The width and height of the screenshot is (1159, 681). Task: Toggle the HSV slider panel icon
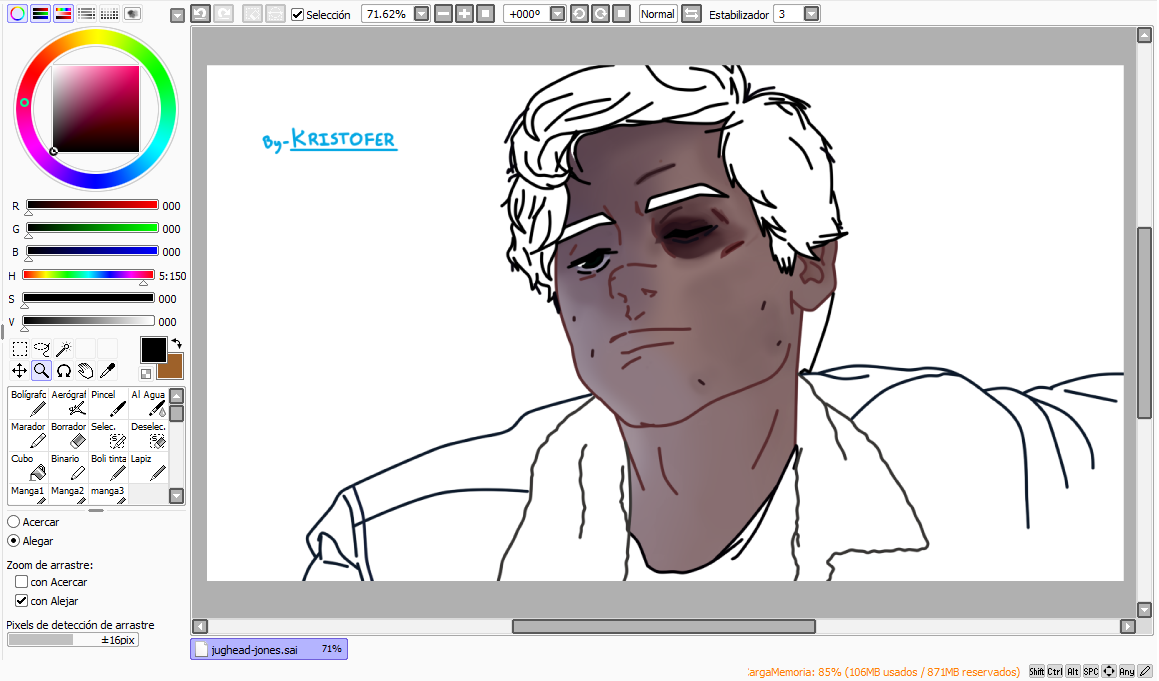click(64, 13)
